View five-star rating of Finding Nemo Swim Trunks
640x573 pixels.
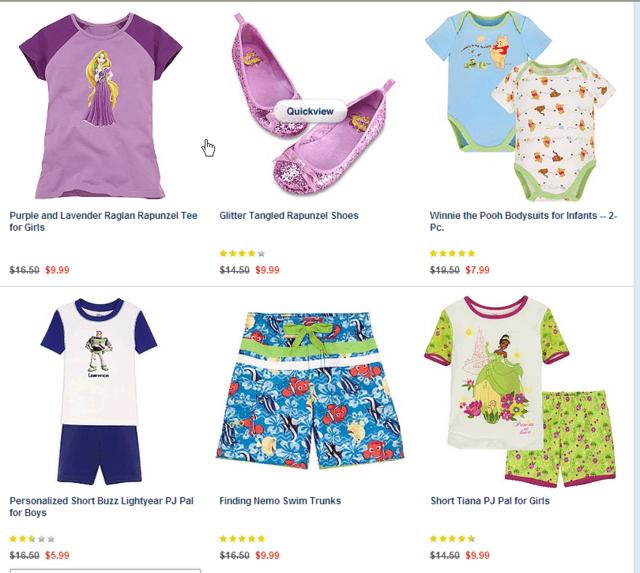(242, 539)
